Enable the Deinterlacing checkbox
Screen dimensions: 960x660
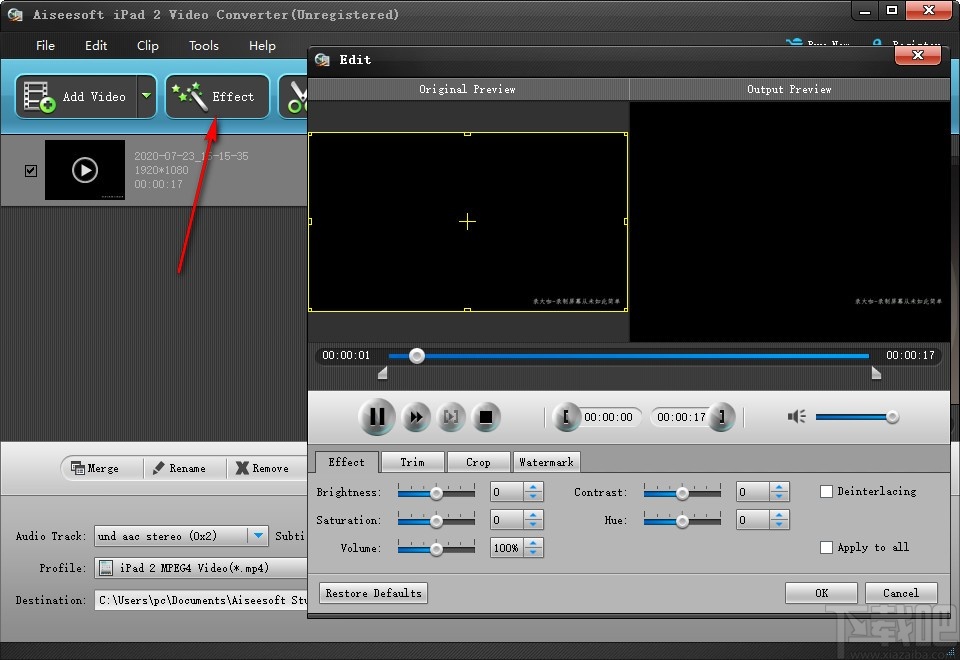pyautogui.click(x=827, y=491)
